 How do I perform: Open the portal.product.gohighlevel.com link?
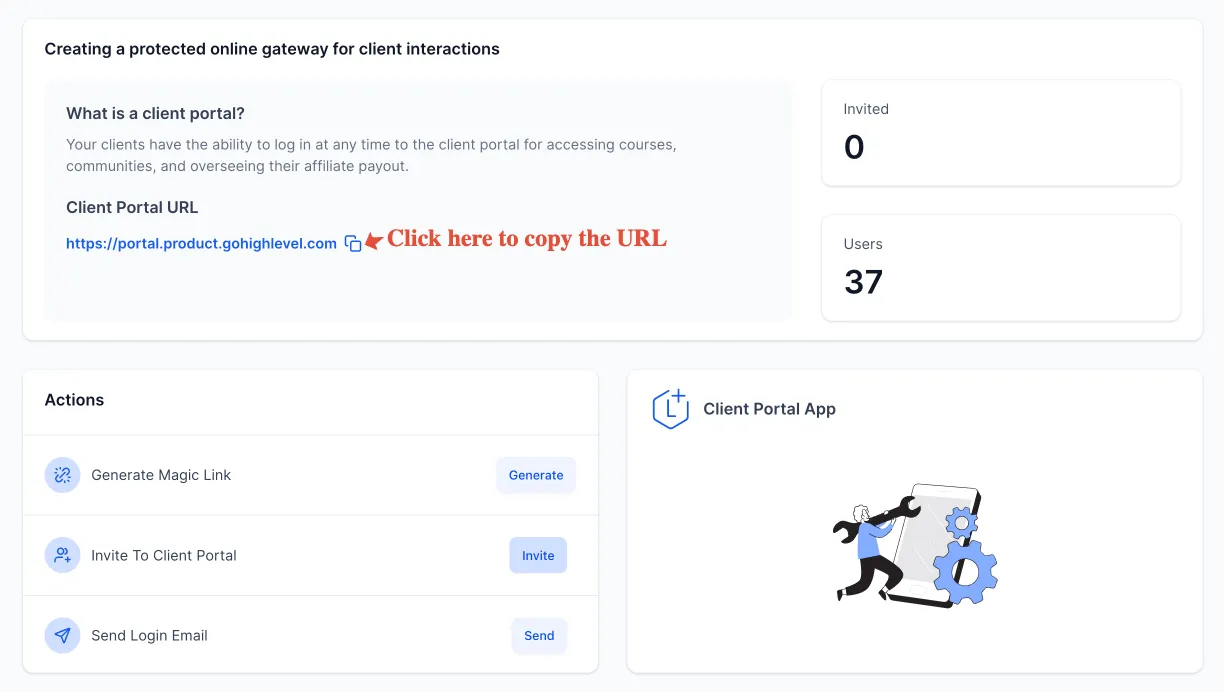click(201, 243)
